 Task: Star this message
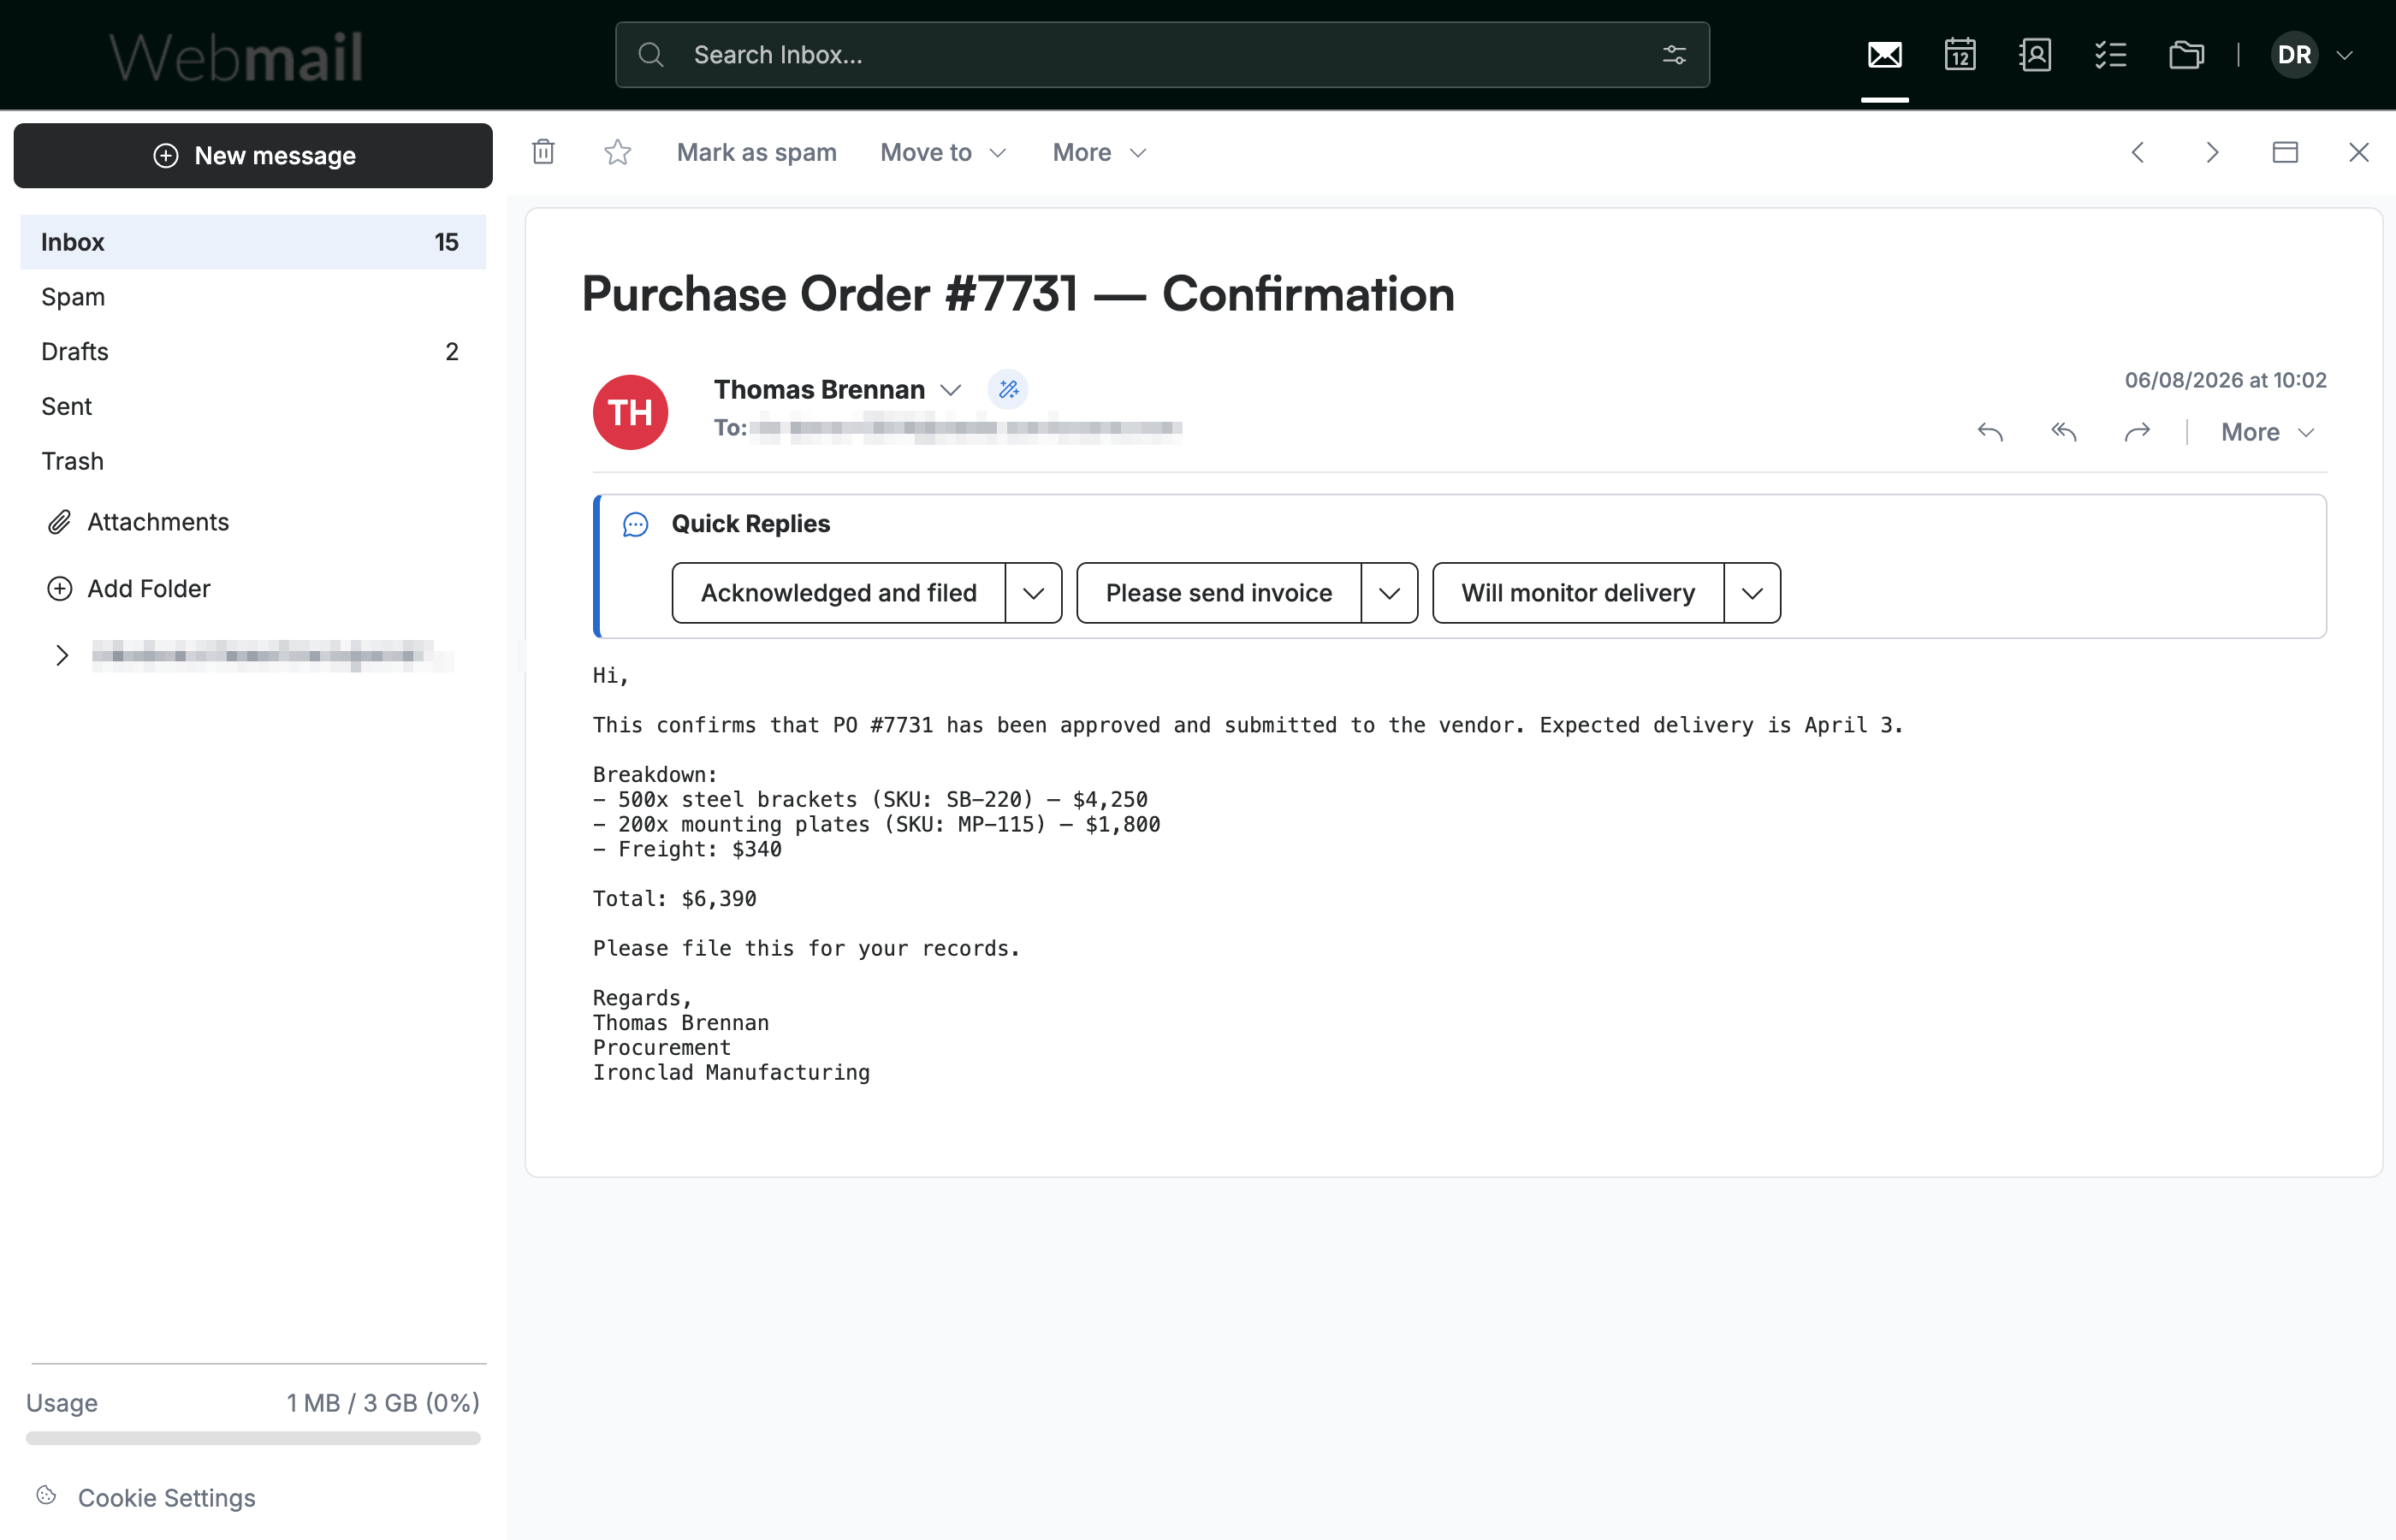point(618,152)
